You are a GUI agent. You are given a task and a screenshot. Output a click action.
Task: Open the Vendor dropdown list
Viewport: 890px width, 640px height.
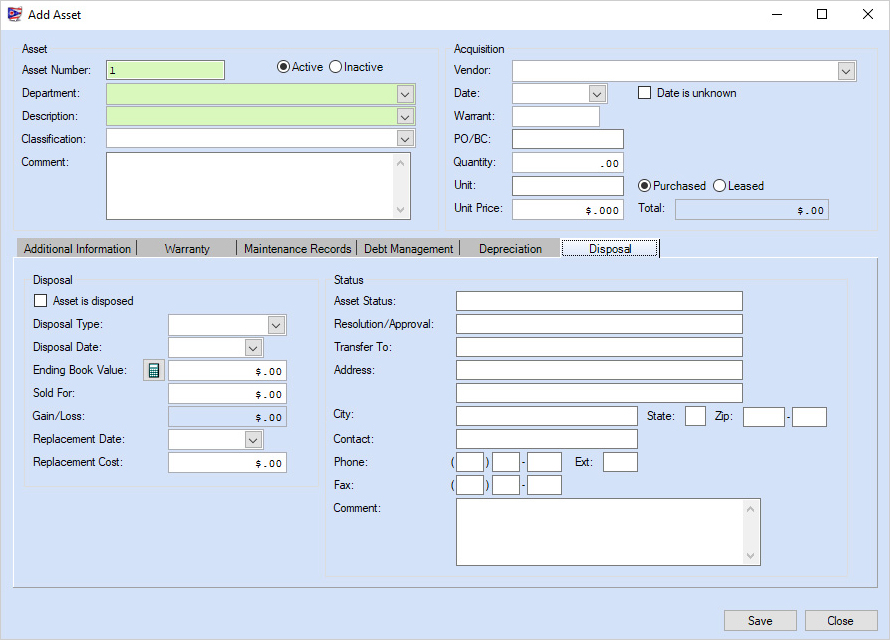(x=846, y=71)
